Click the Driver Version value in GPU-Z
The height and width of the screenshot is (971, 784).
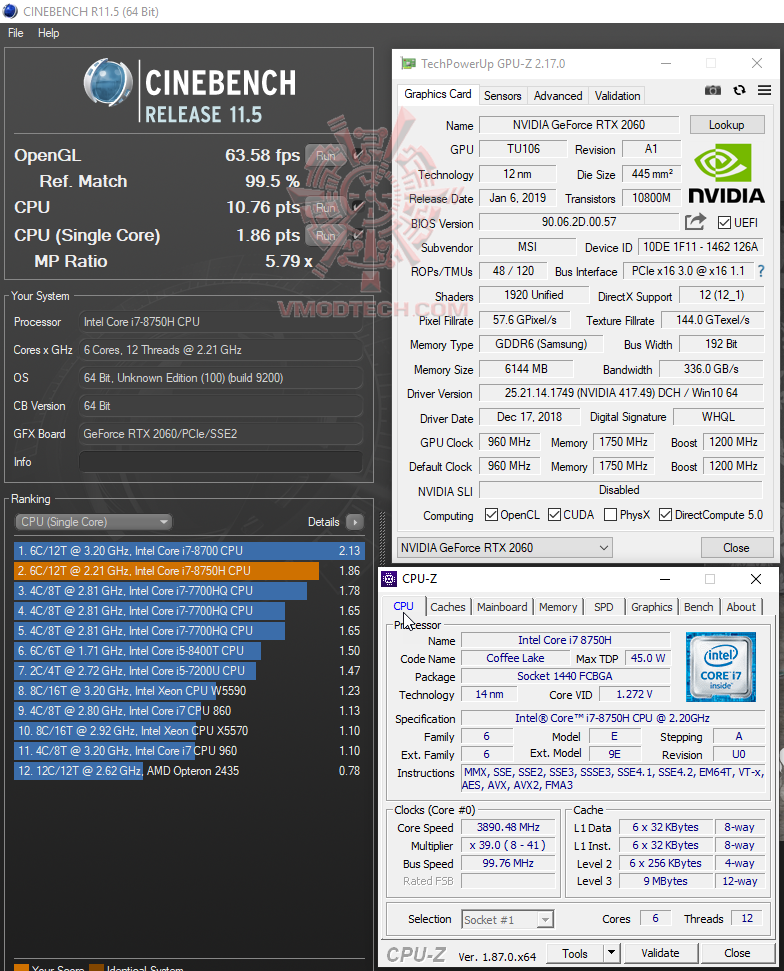click(621, 393)
